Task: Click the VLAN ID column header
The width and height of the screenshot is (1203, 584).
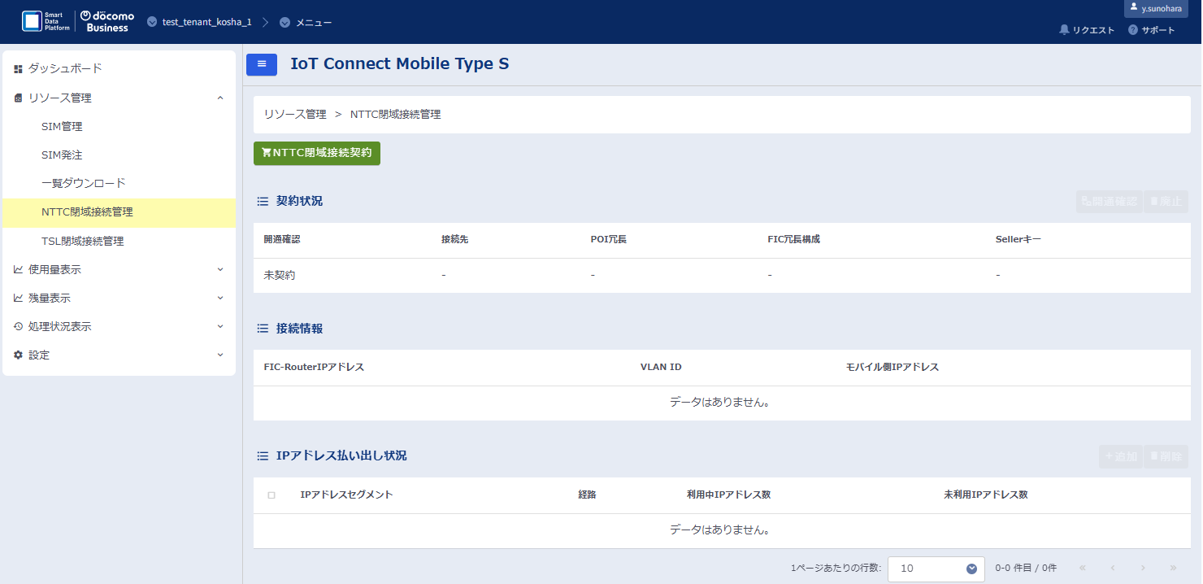Action: [661, 367]
